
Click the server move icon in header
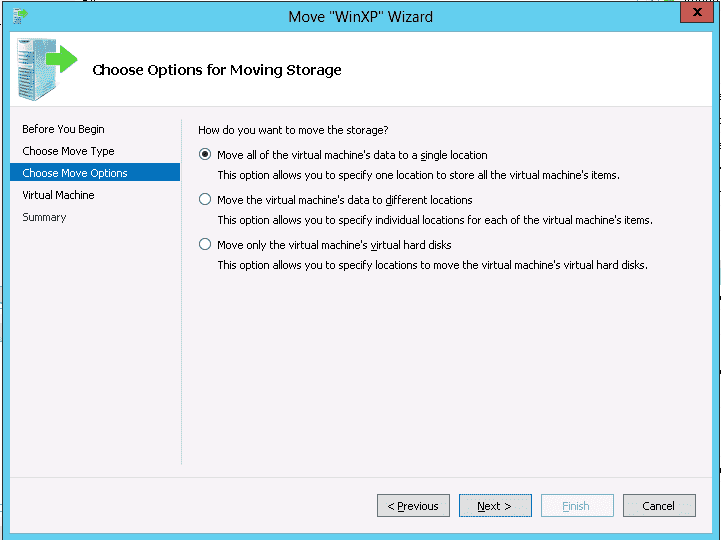point(47,69)
